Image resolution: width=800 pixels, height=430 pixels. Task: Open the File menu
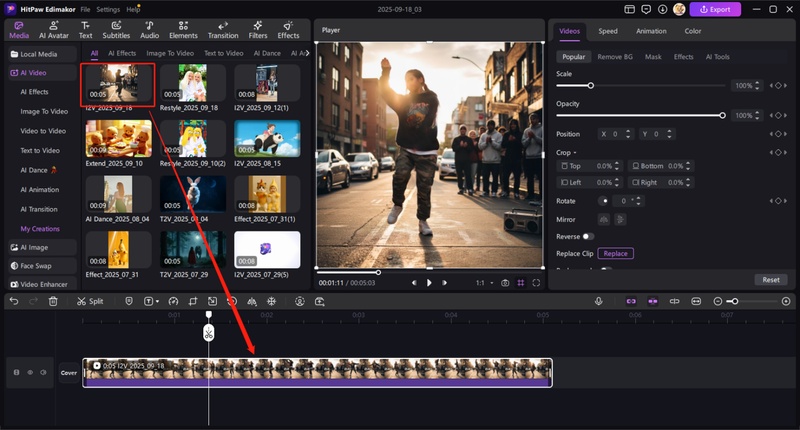click(85, 9)
